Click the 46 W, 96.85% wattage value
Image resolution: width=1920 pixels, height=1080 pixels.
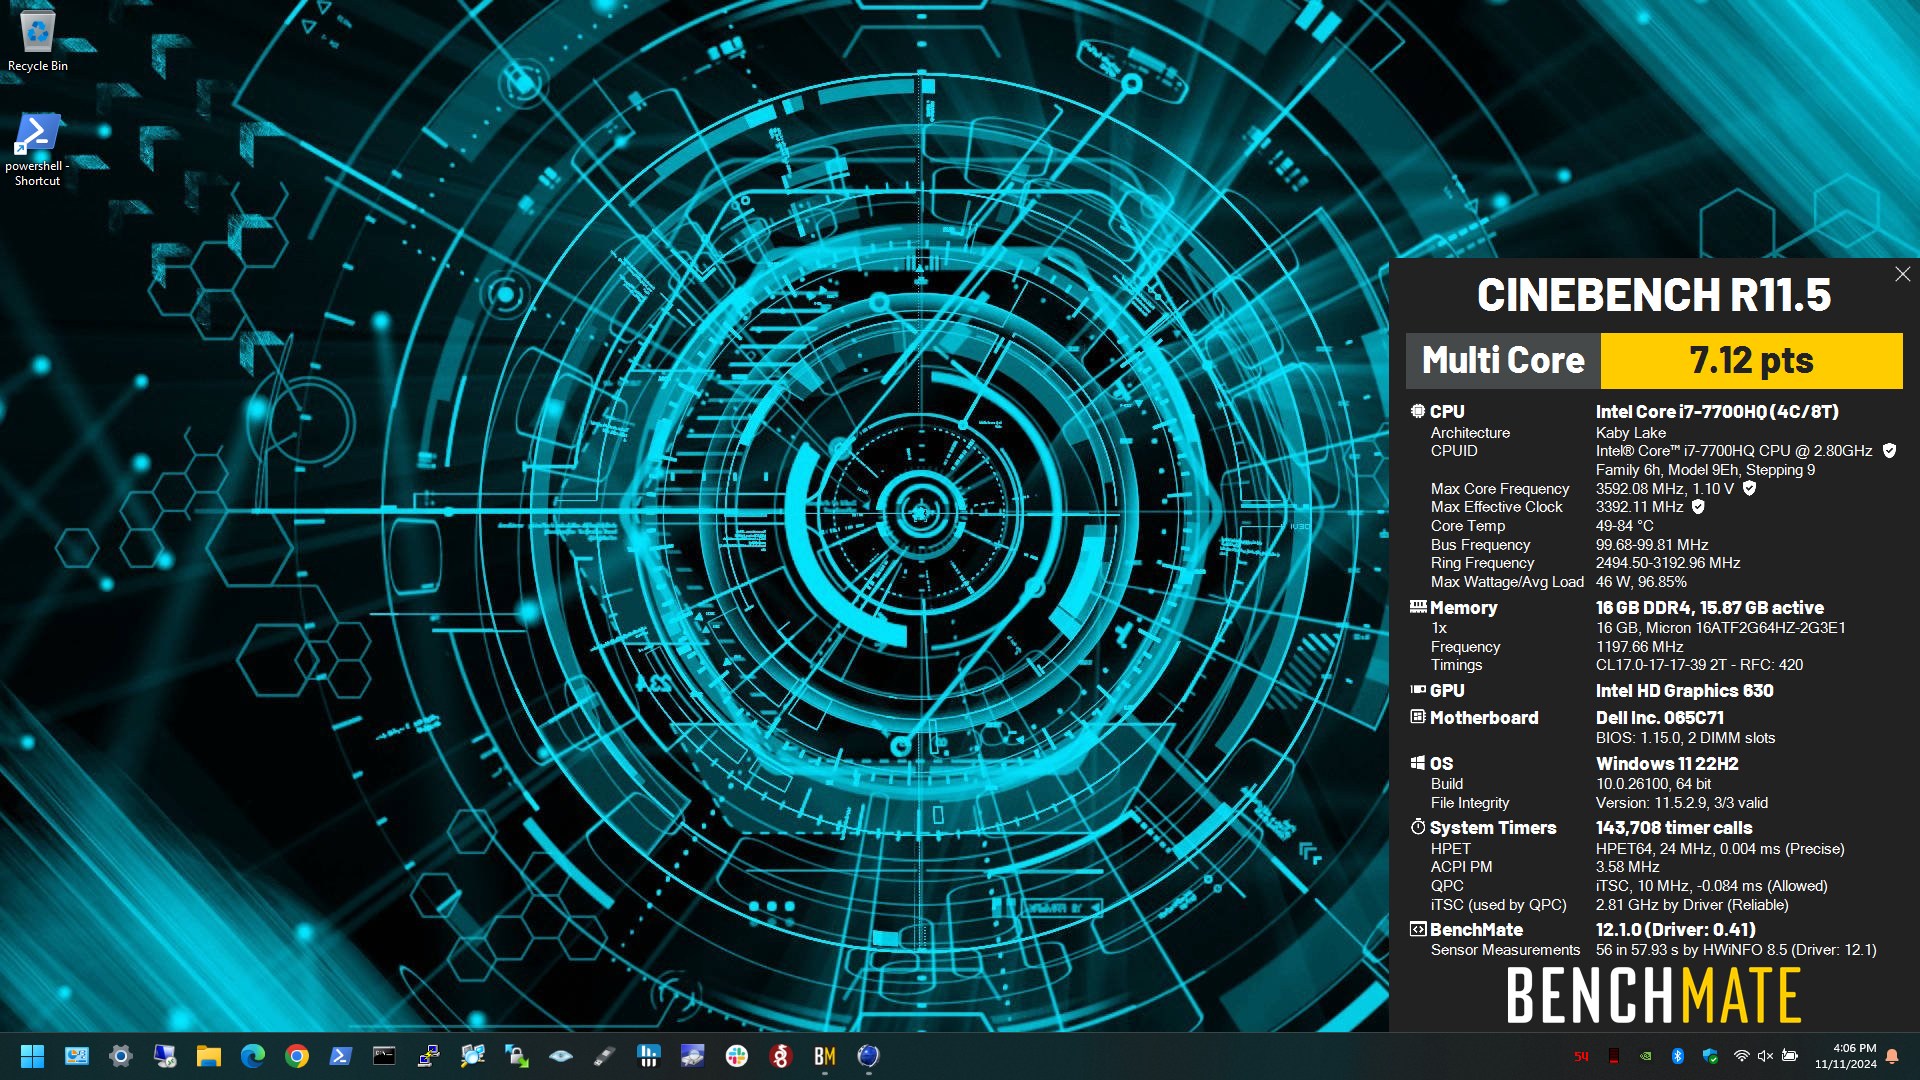coord(1641,582)
